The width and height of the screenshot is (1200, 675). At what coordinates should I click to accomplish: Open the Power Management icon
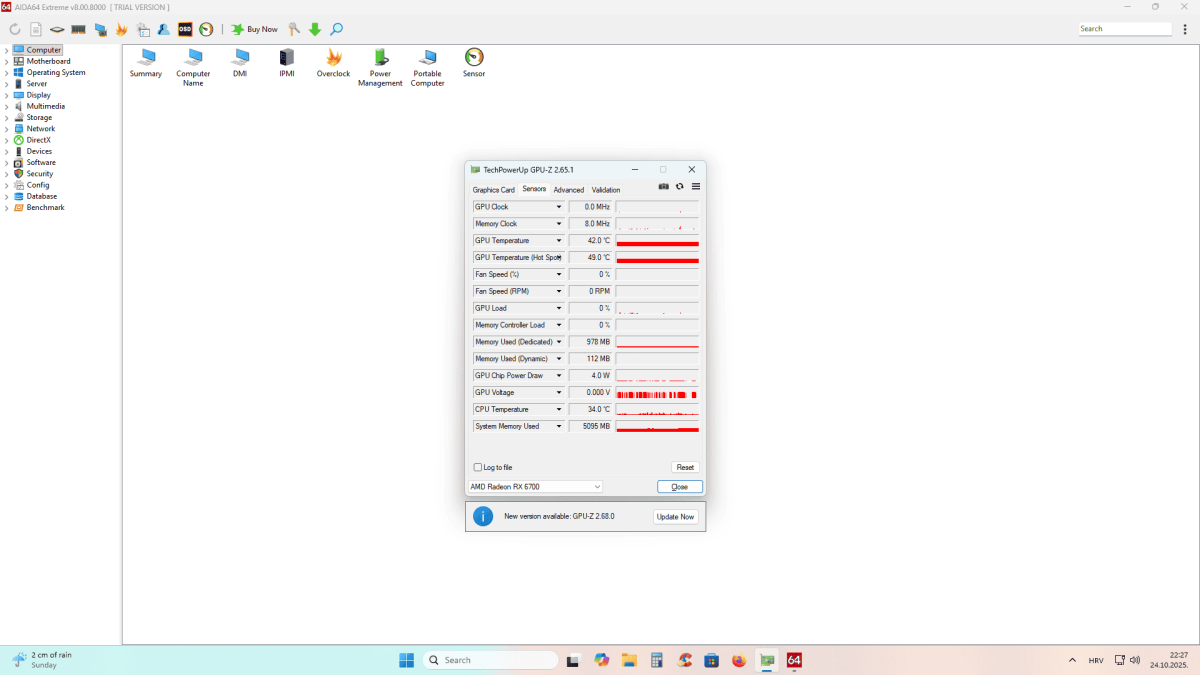[380, 59]
